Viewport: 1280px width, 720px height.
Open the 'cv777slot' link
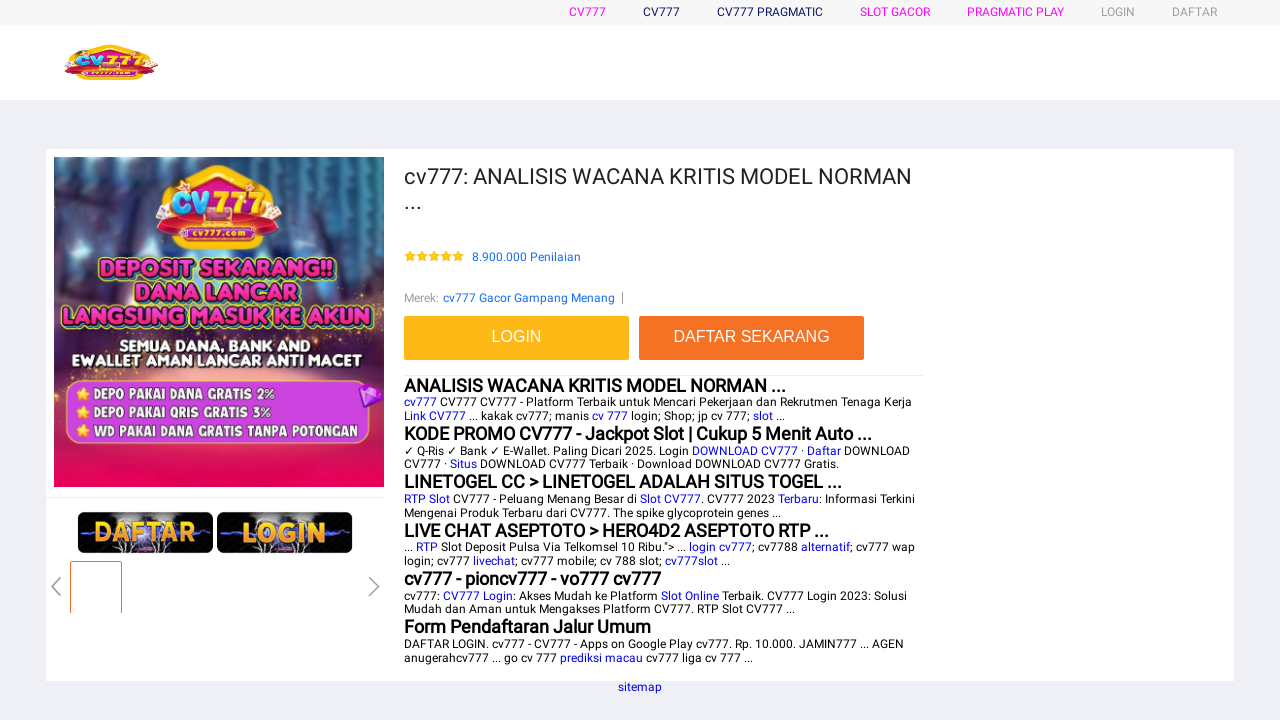click(691, 561)
